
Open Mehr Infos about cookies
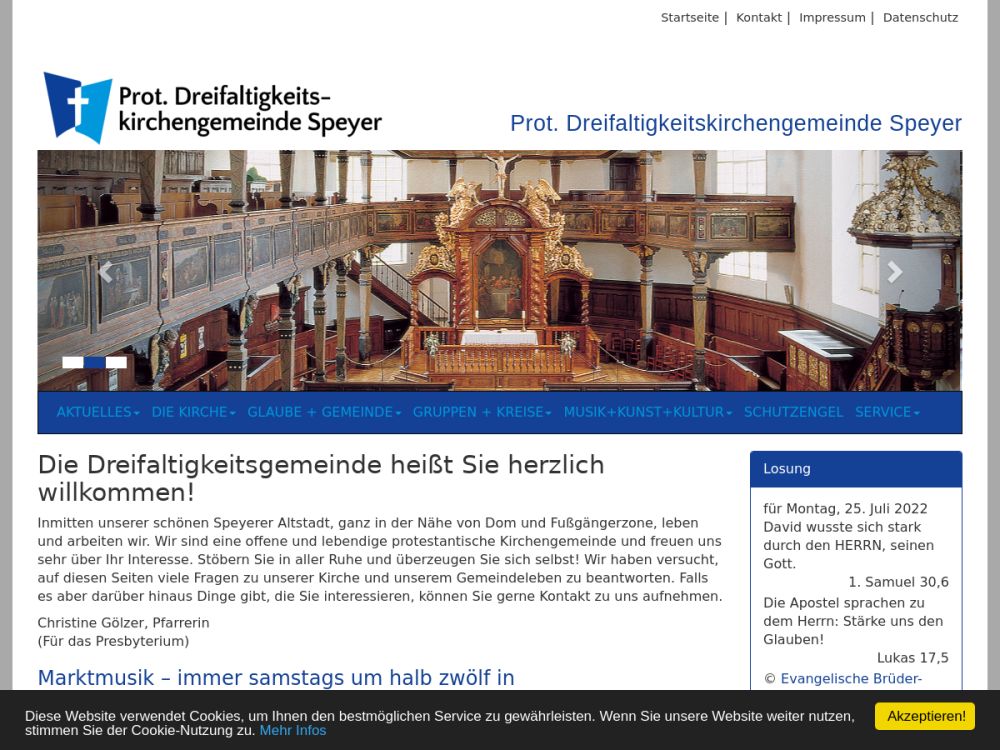coord(293,731)
